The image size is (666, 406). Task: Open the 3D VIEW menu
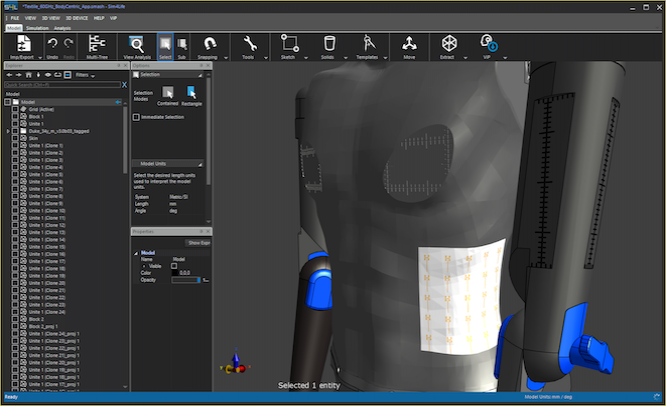(51, 18)
